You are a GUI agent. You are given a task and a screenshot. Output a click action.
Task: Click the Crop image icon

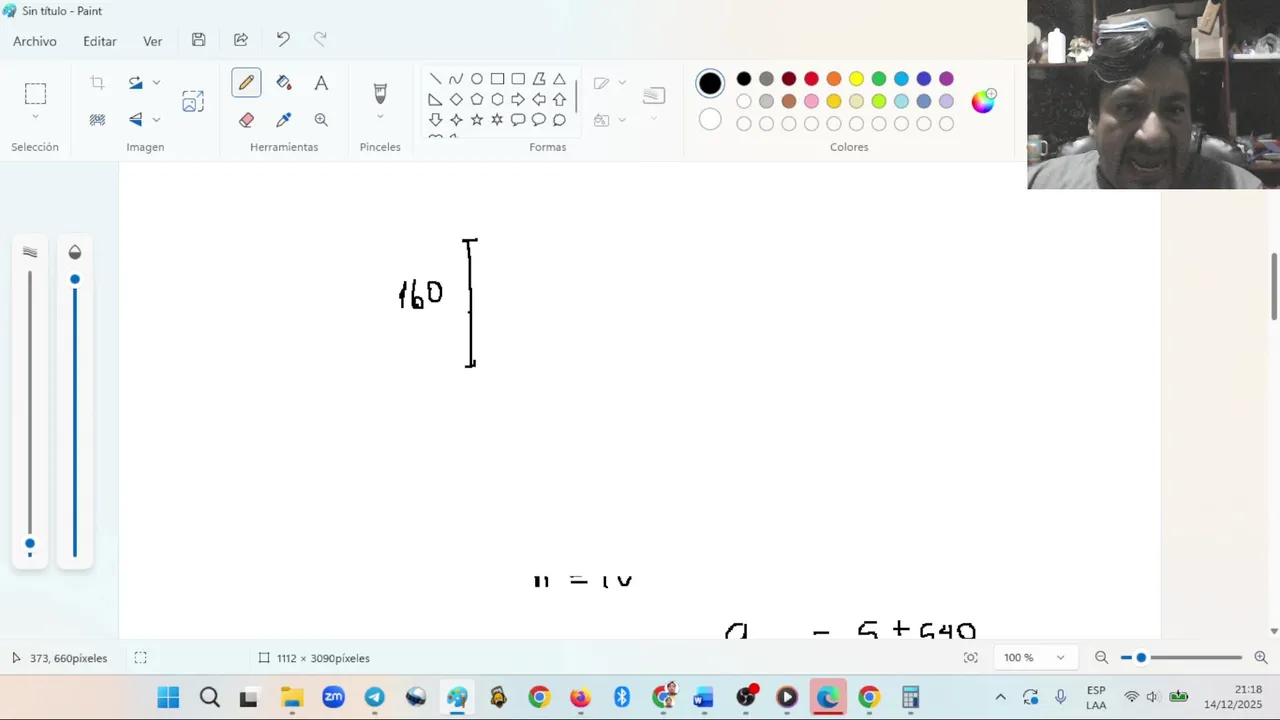[x=97, y=83]
